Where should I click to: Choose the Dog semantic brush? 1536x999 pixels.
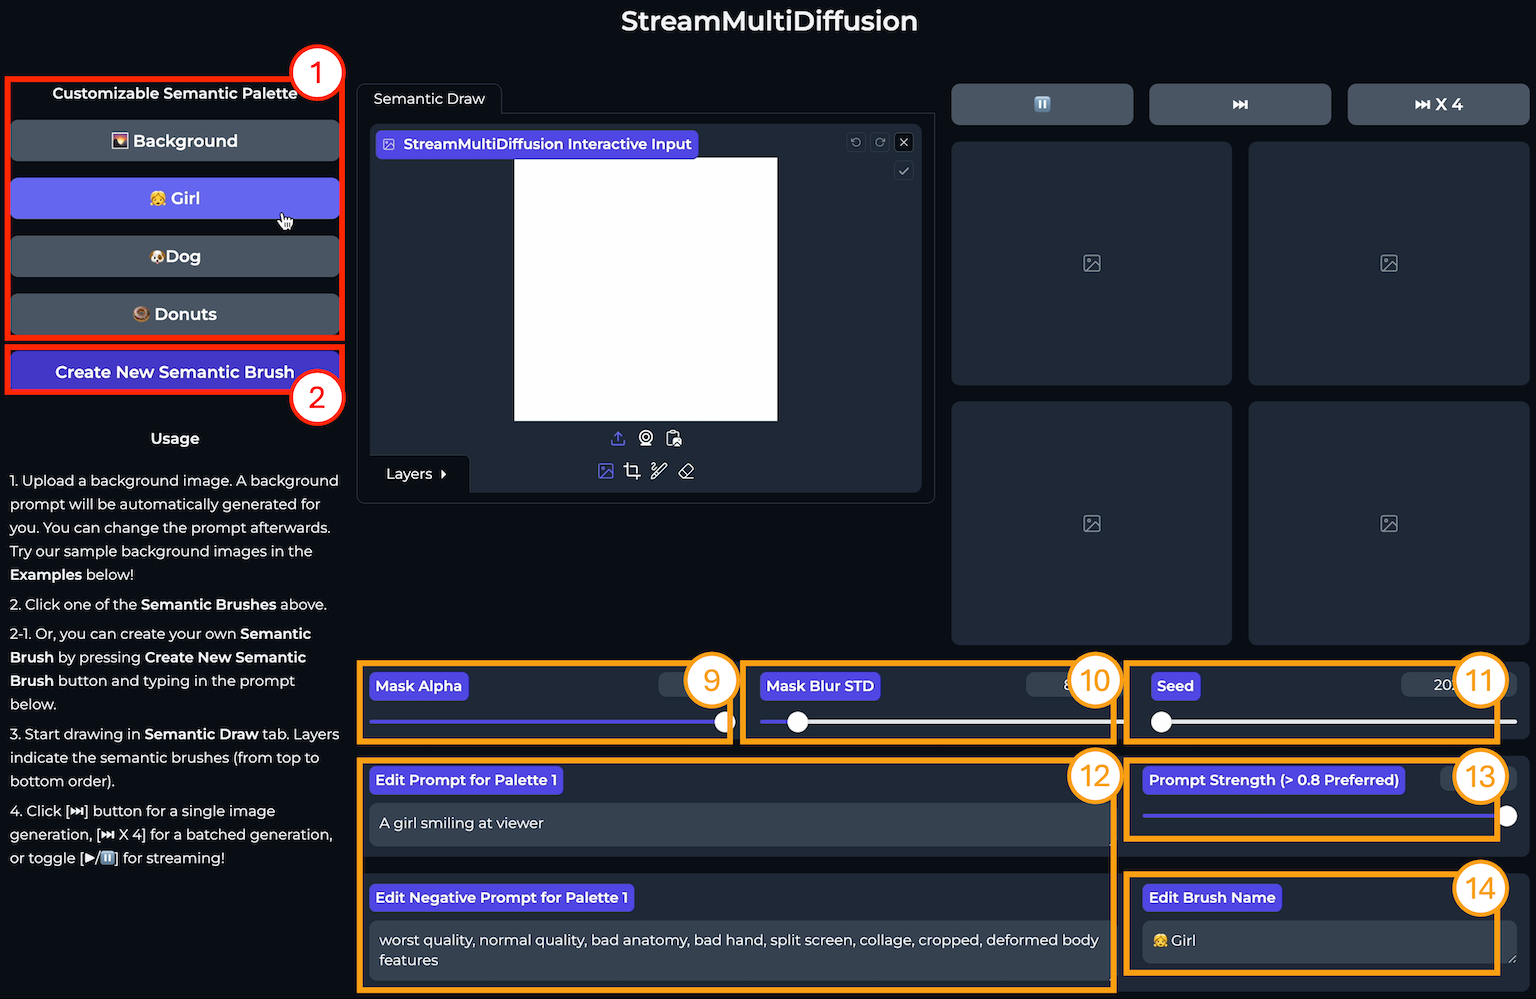point(175,256)
